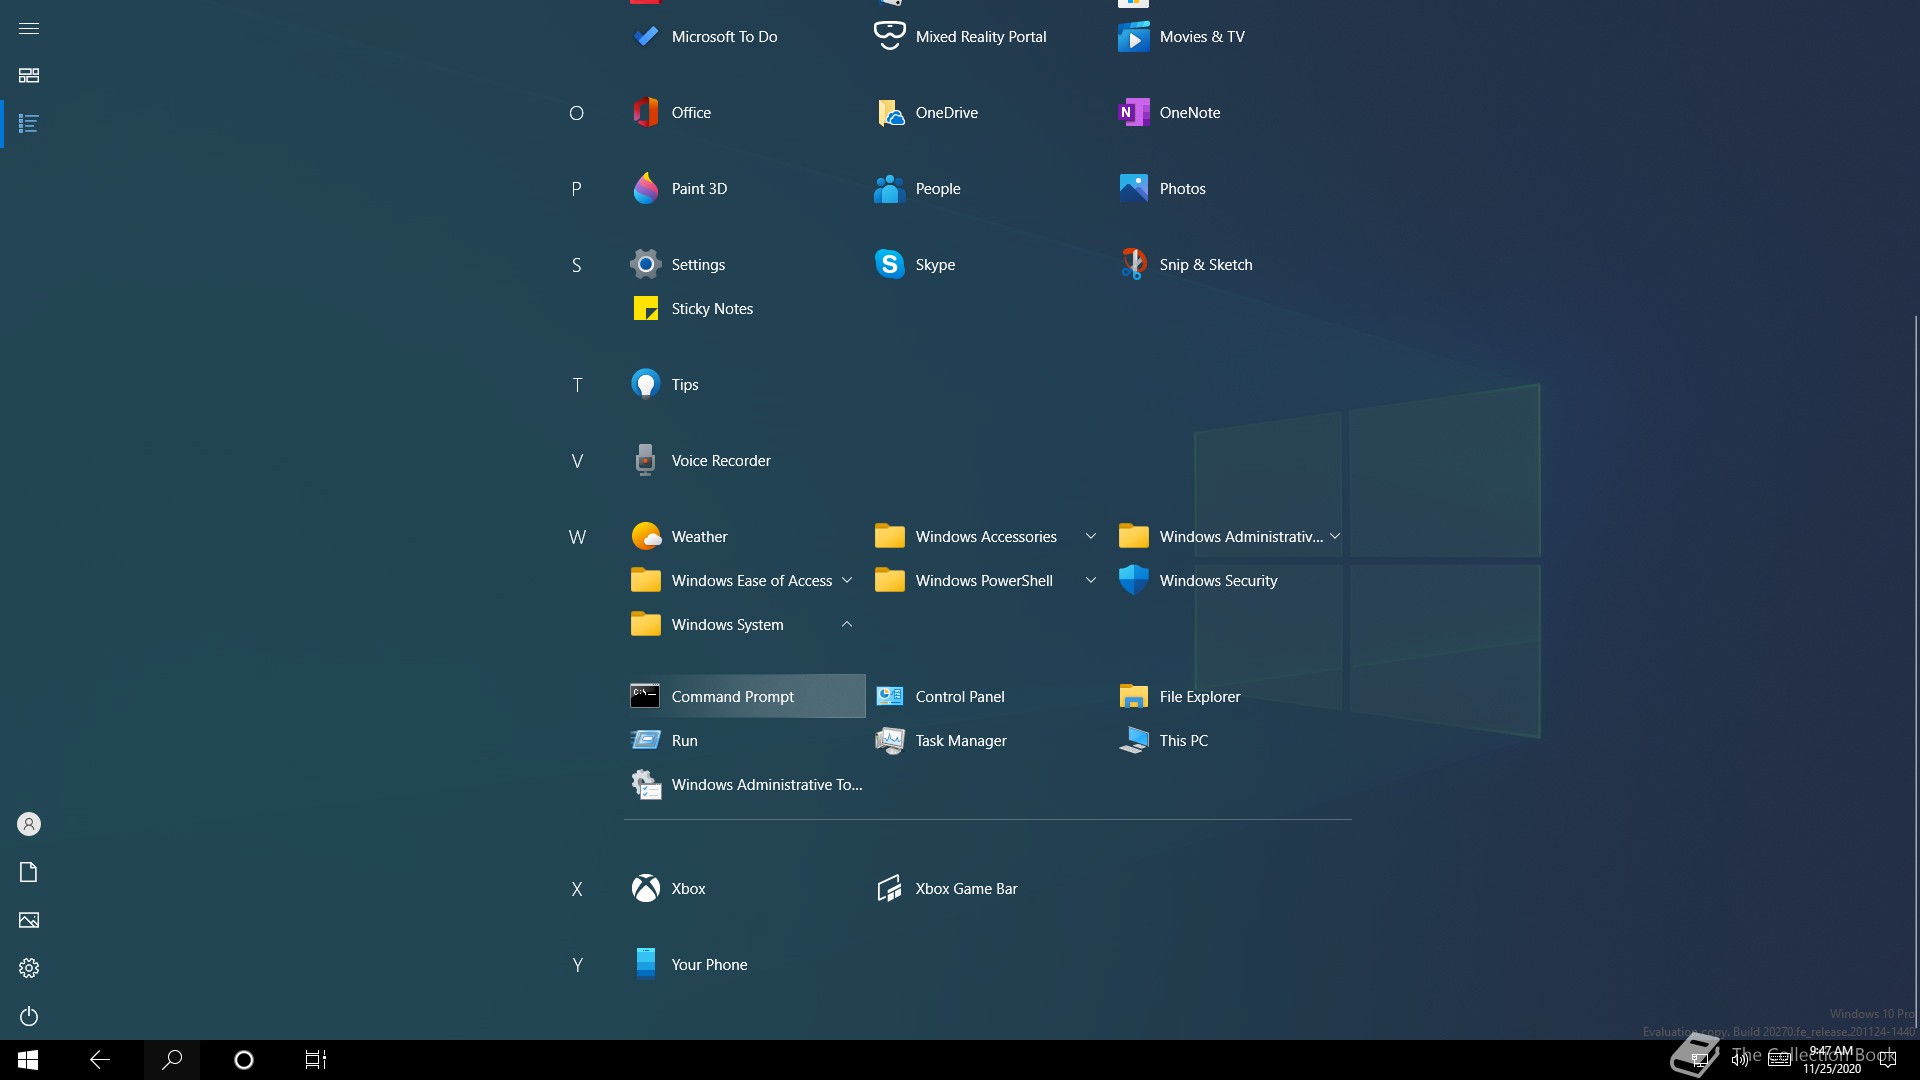Open the People app
1920x1080 pixels.
click(987, 189)
